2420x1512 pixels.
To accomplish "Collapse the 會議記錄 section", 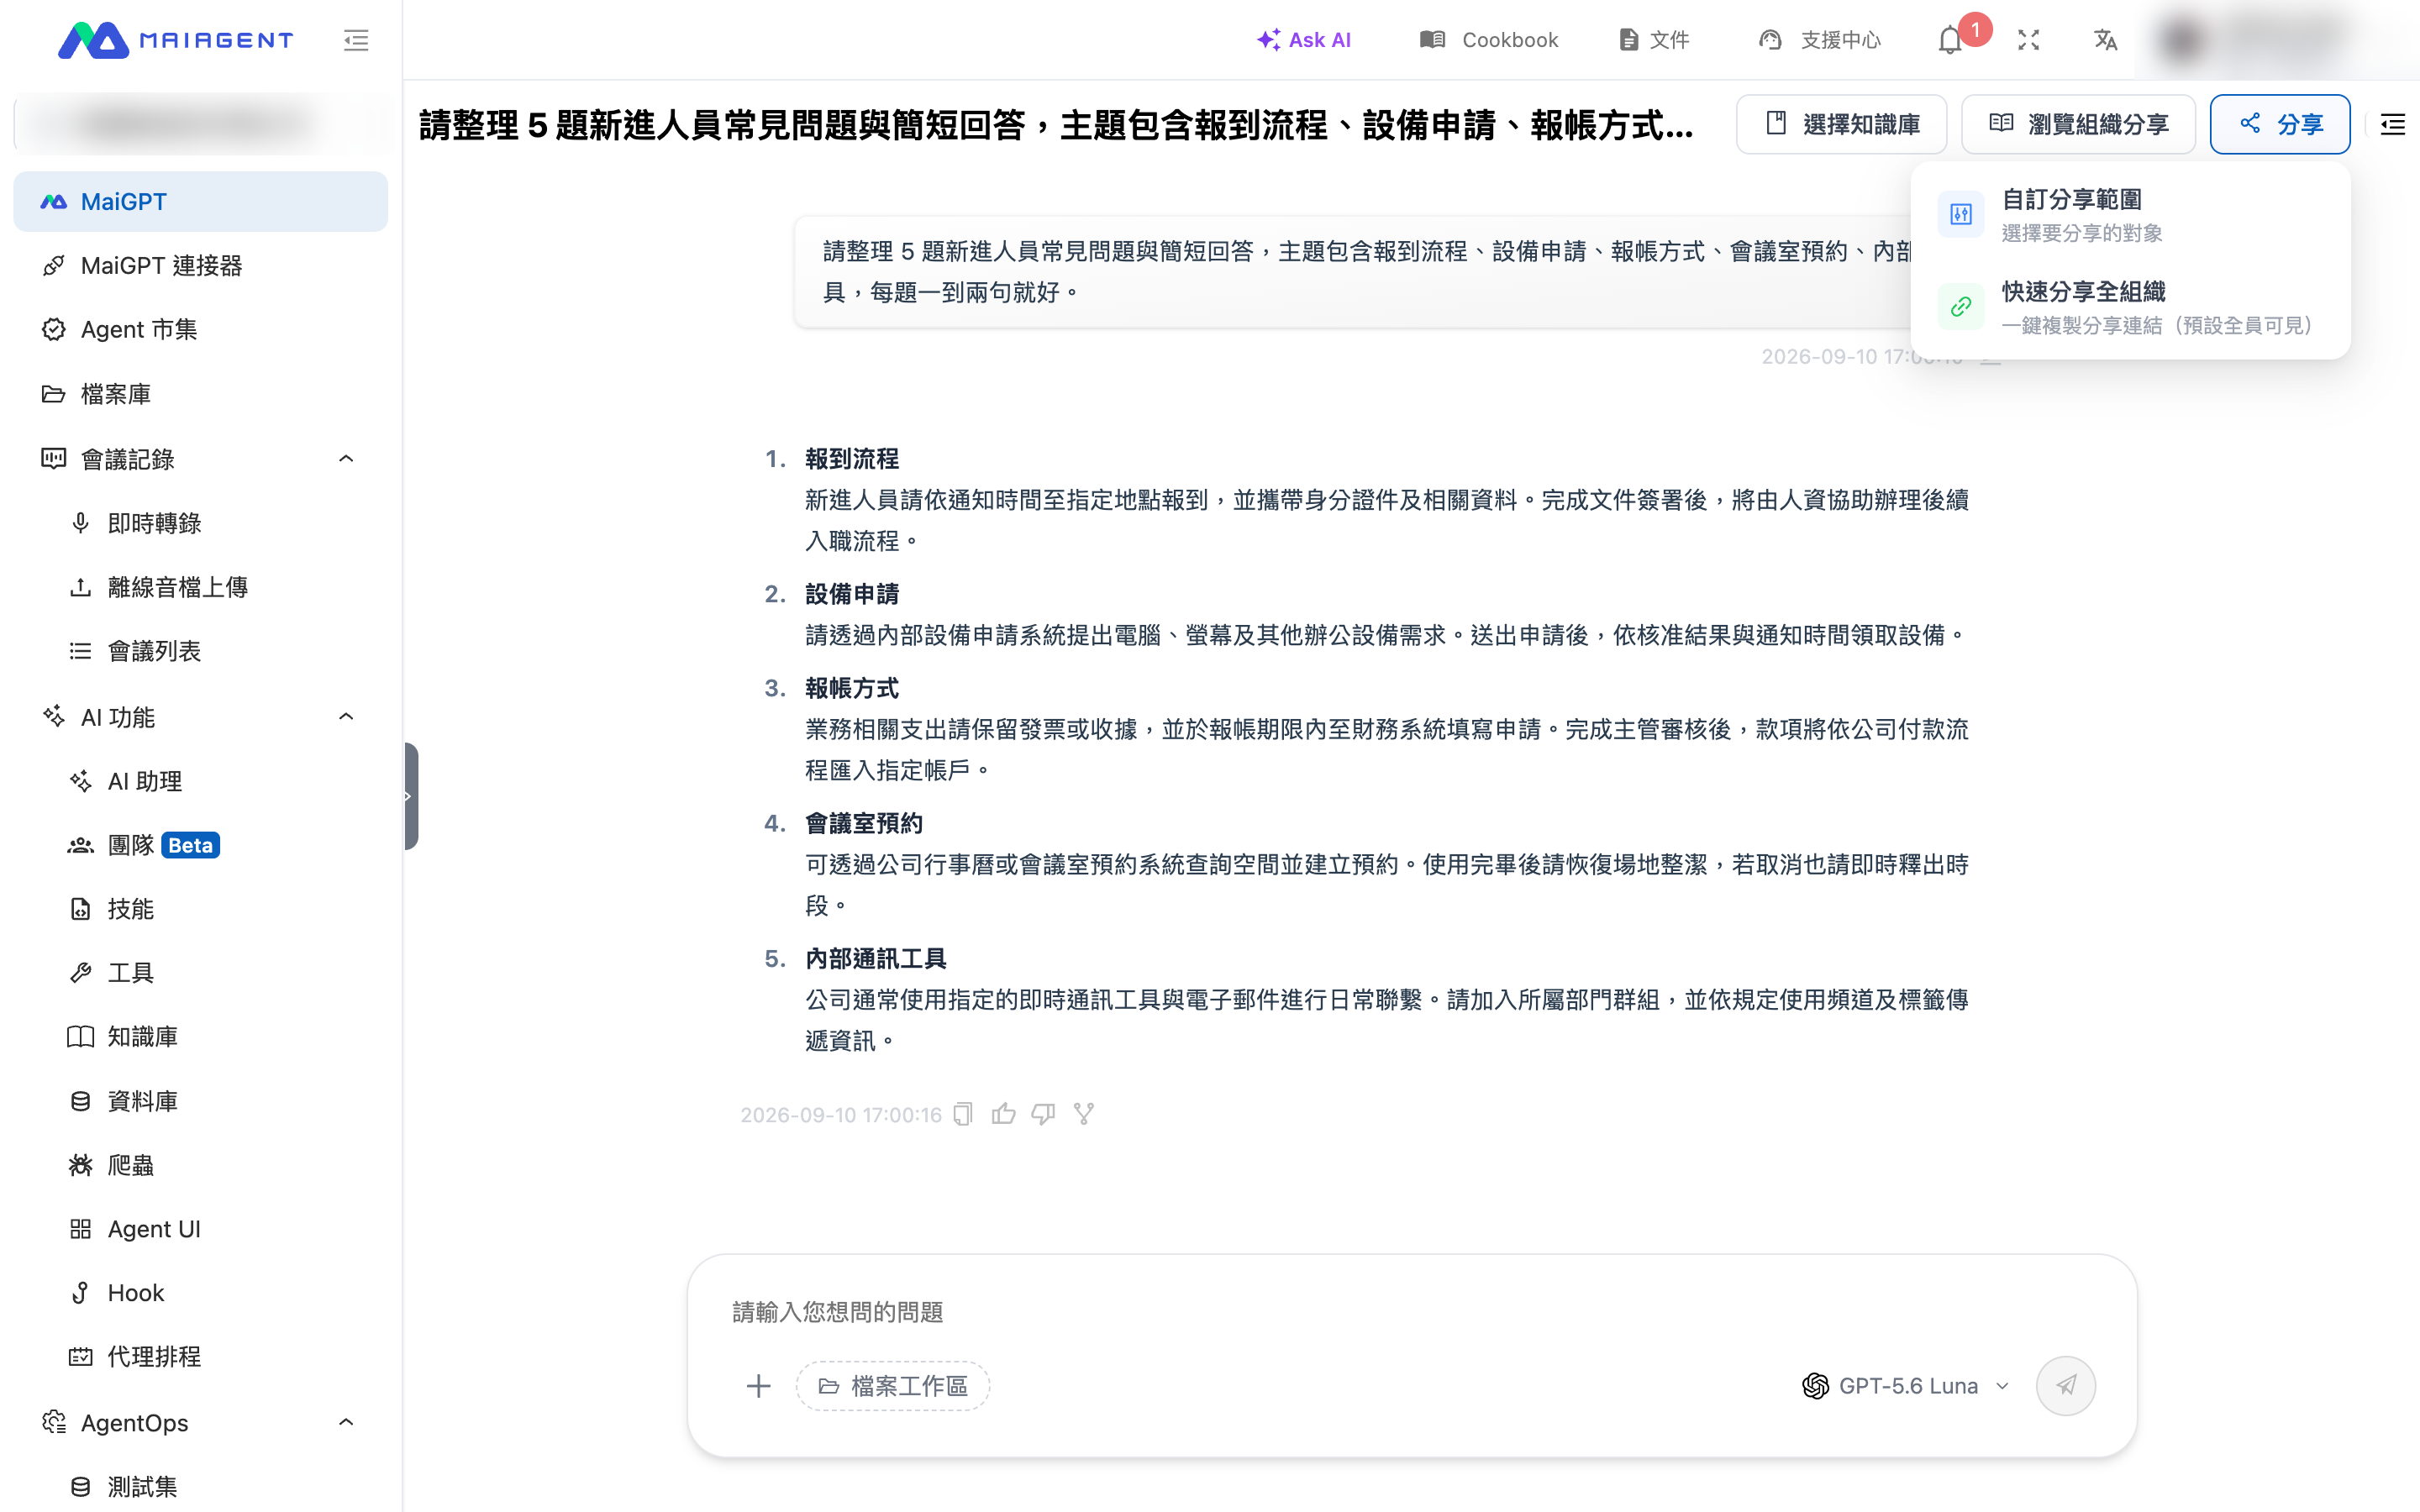I will point(346,459).
